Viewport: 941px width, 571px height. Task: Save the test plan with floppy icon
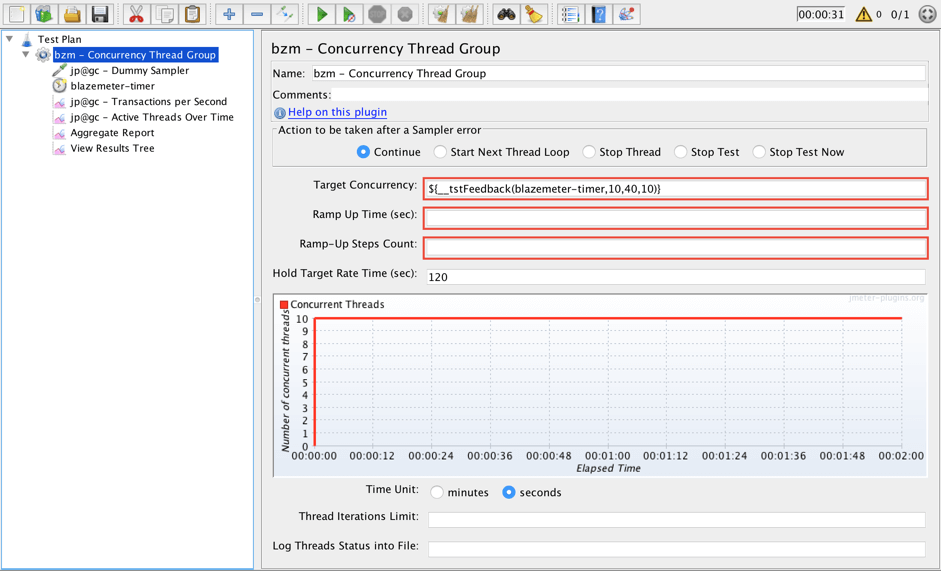[x=100, y=14]
